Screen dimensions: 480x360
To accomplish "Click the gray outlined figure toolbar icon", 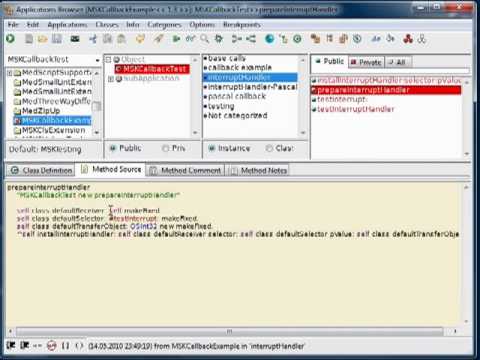I will pos(422,39).
